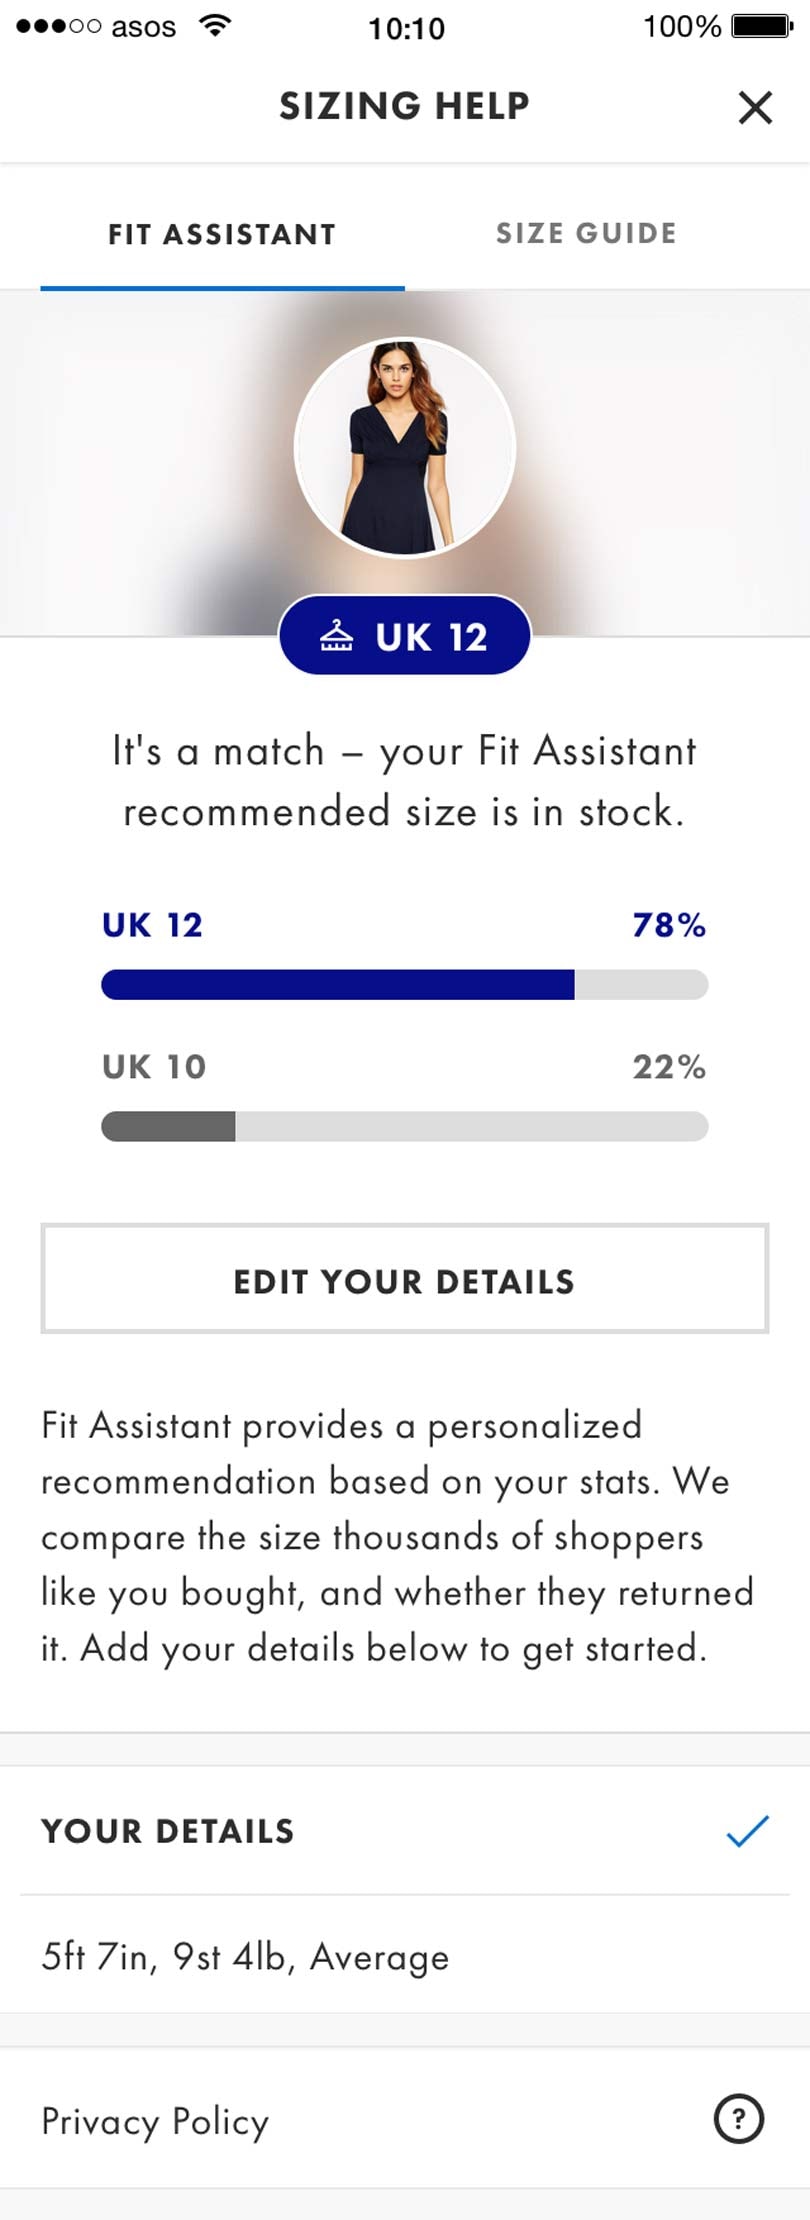This screenshot has width=810, height=2220.
Task: Open the Privacy Policy link
Action: (155, 2120)
